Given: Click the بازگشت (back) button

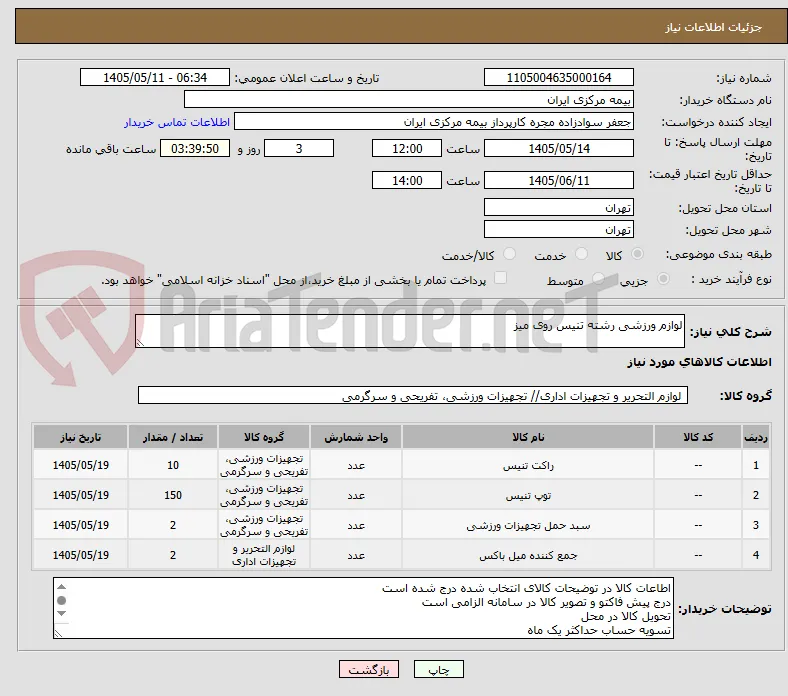Looking at the screenshot, I should pos(369,669).
